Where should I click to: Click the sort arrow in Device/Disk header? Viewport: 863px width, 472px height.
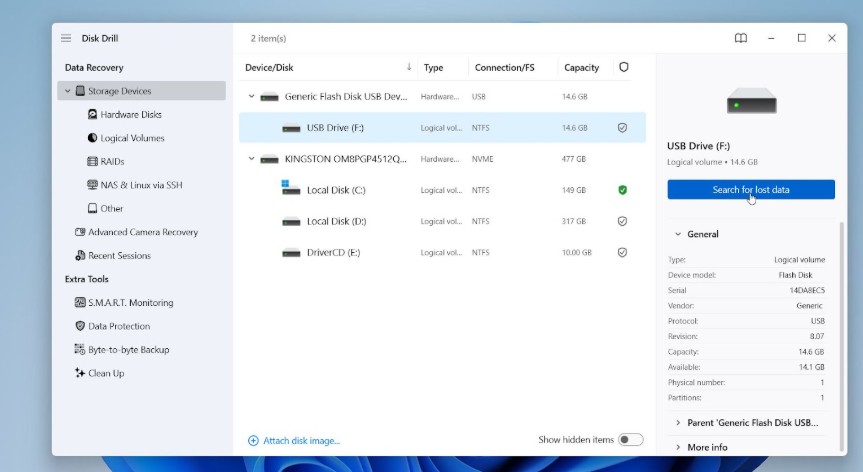(x=409, y=67)
